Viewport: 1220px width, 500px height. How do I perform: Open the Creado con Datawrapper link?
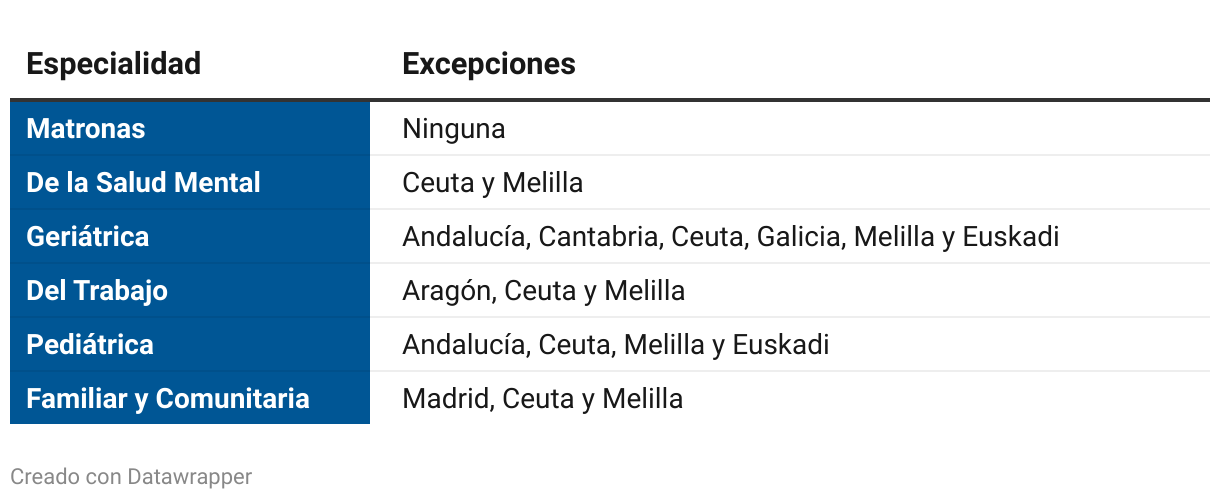(131, 477)
